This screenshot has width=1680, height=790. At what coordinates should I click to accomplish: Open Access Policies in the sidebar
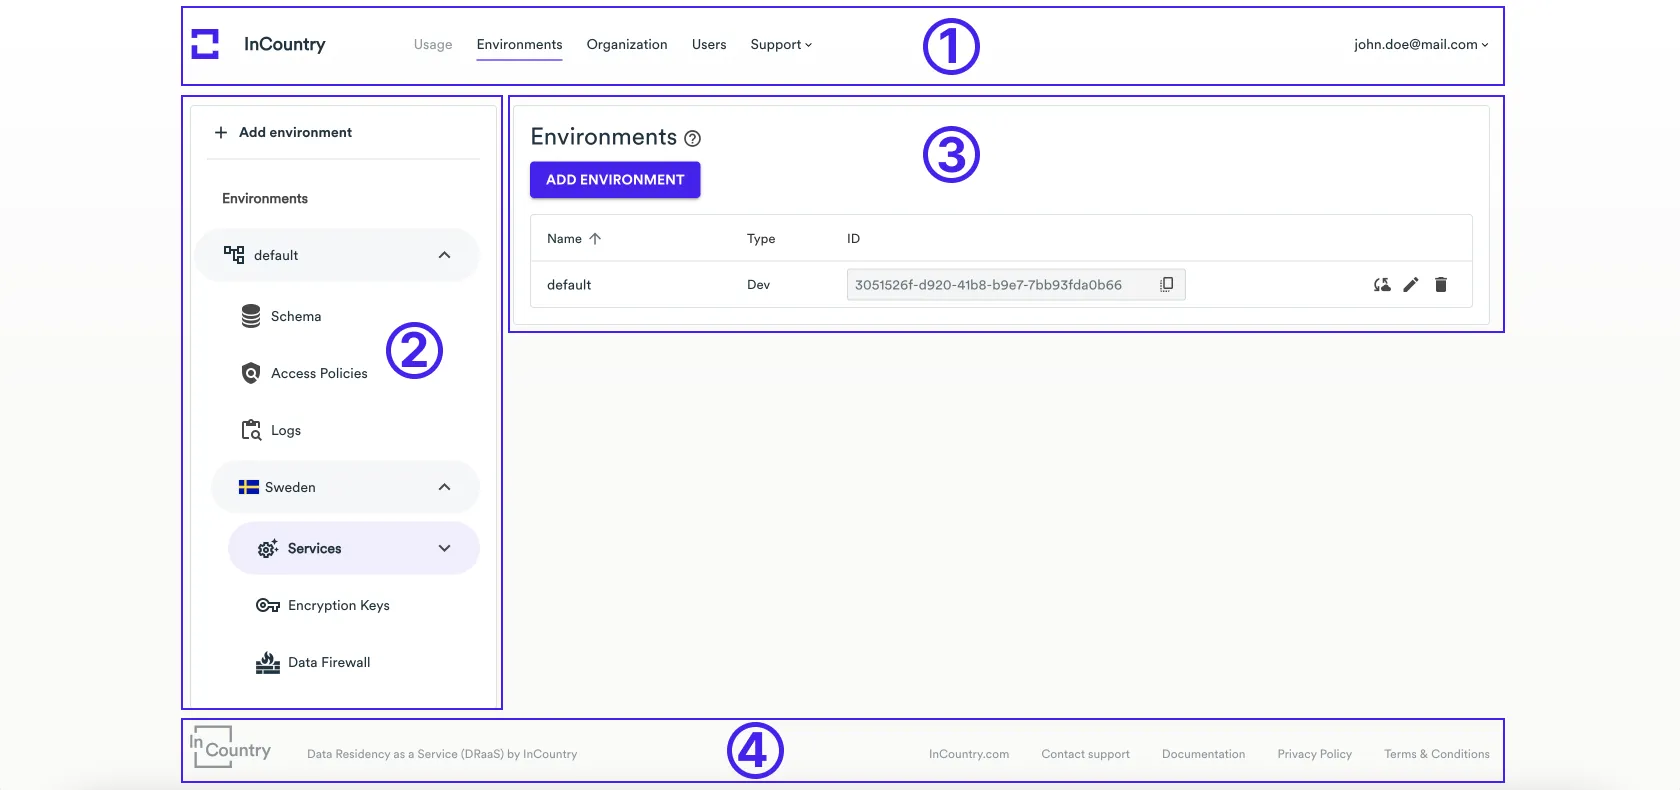[318, 373]
